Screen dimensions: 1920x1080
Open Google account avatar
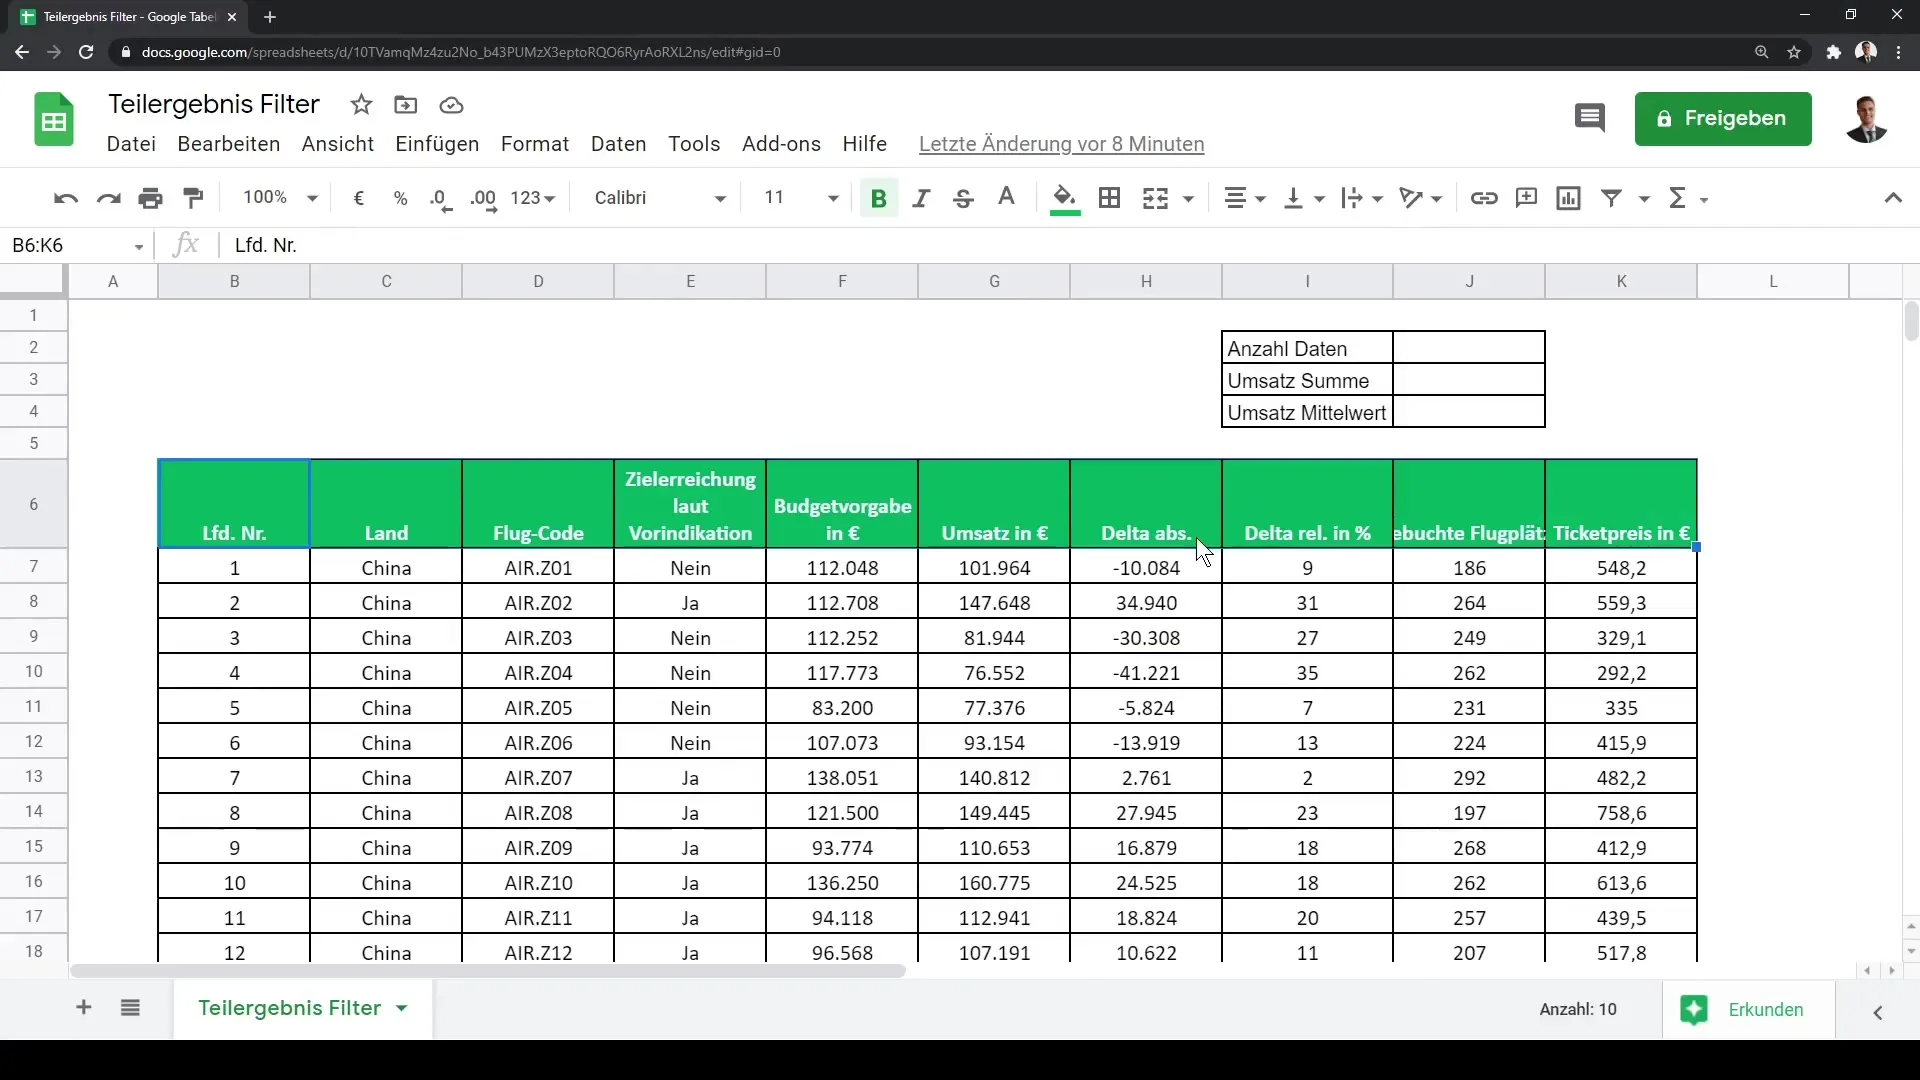(x=1866, y=119)
